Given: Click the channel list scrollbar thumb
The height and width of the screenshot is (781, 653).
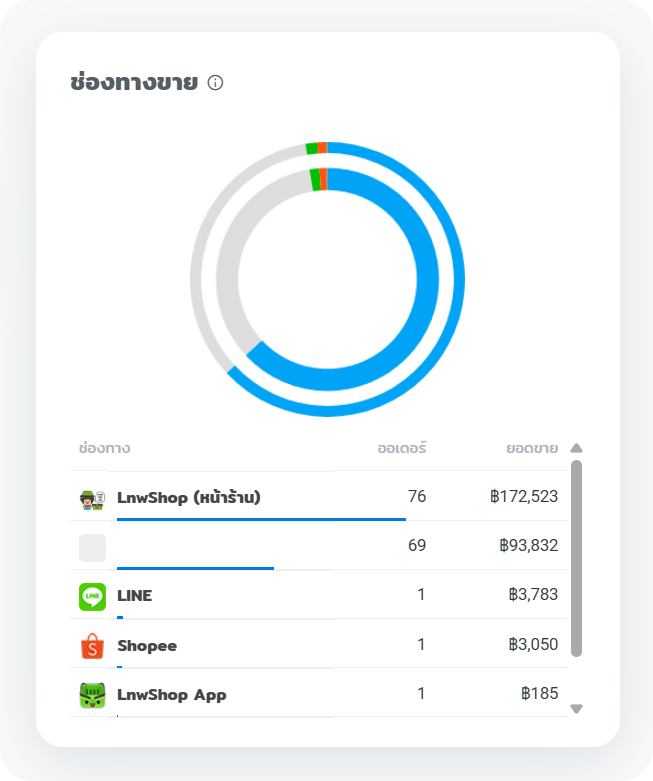Looking at the screenshot, I should tap(576, 558).
